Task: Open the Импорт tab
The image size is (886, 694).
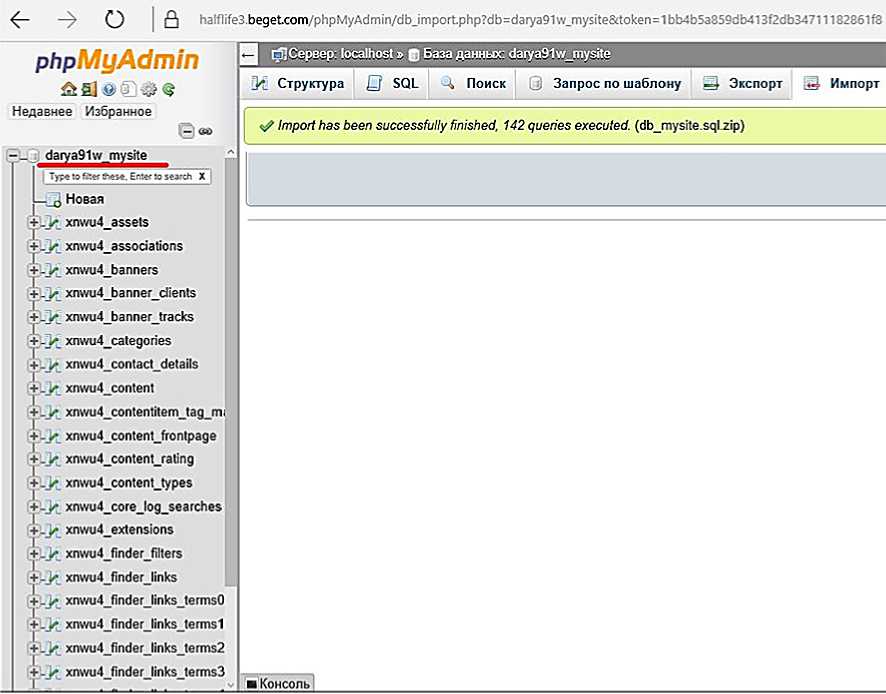Action: (841, 84)
